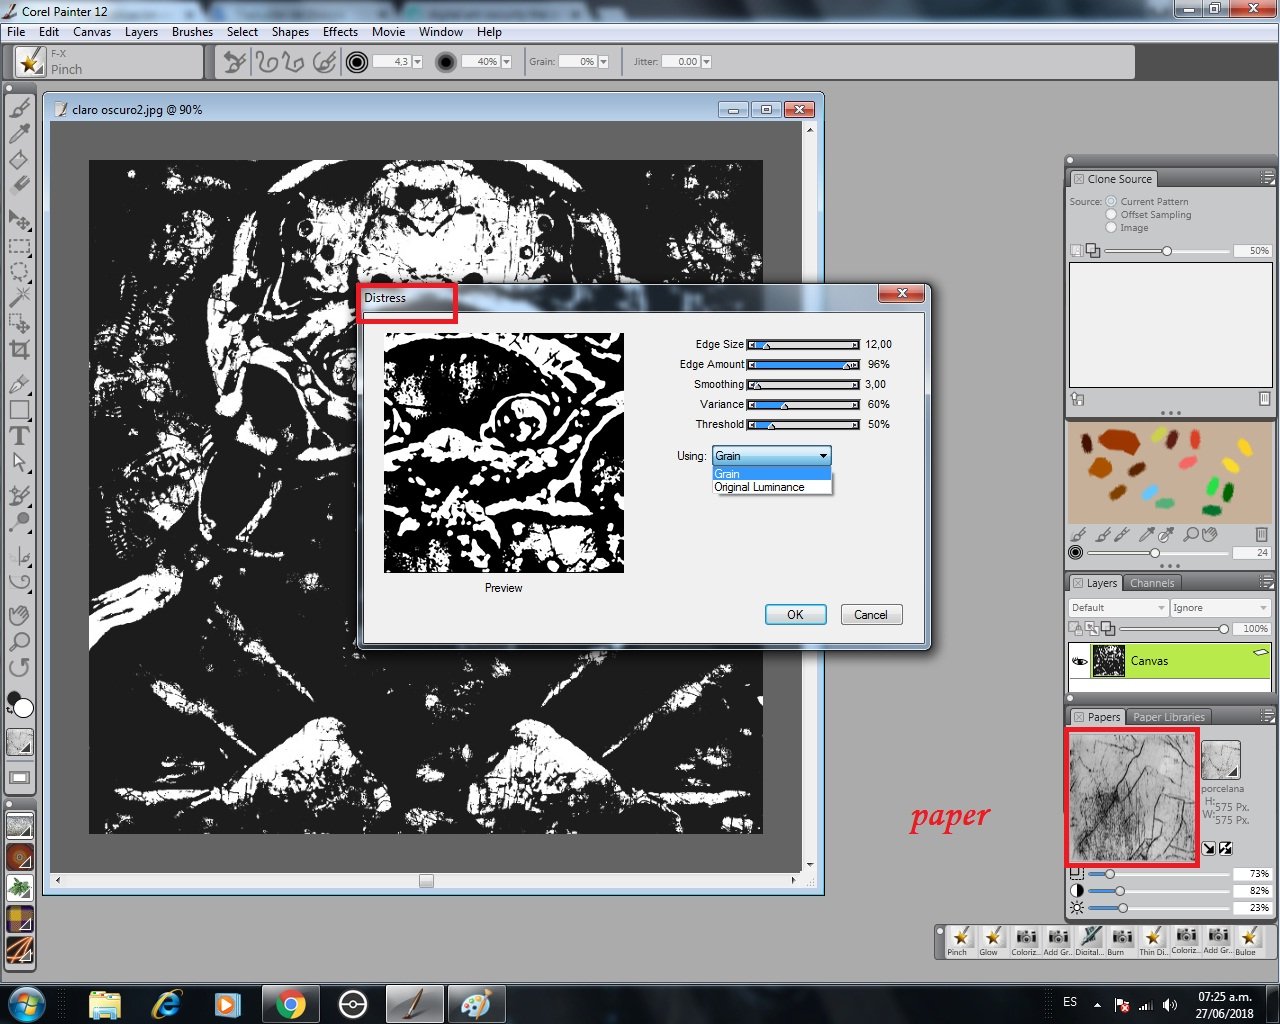Toggle directional grain button in Papers panel
The width and height of the screenshot is (1280, 1024).
[x=1209, y=848]
